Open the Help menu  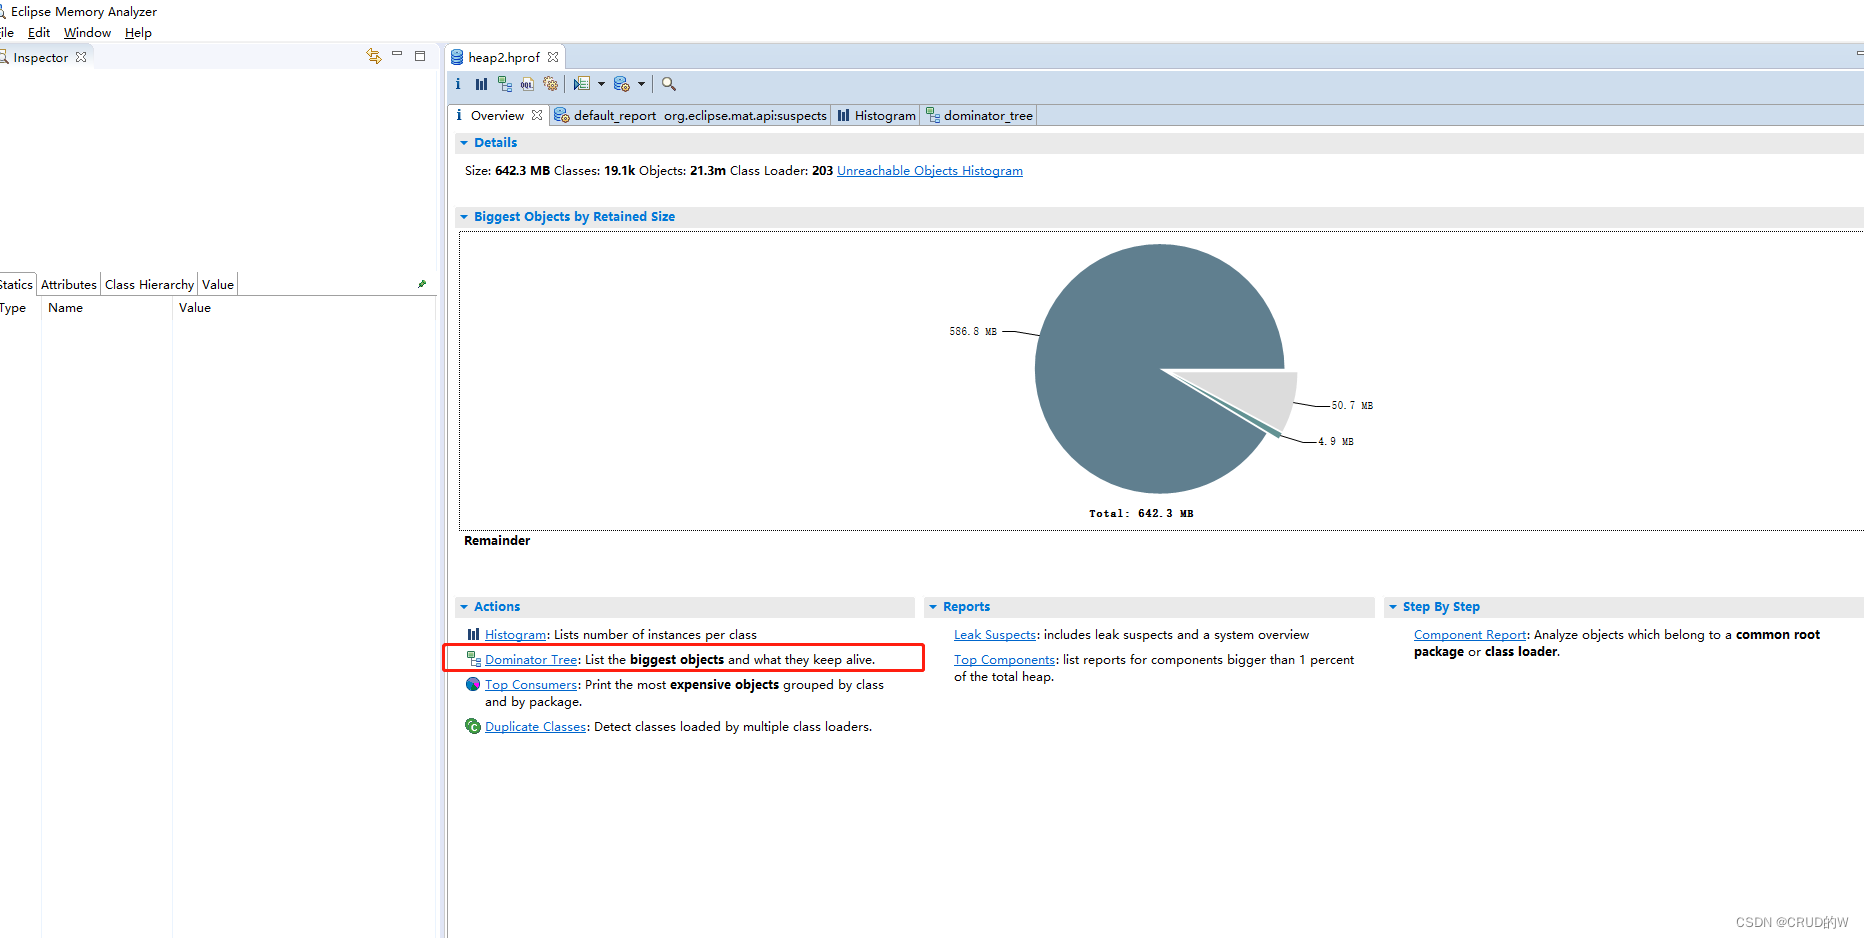138,33
